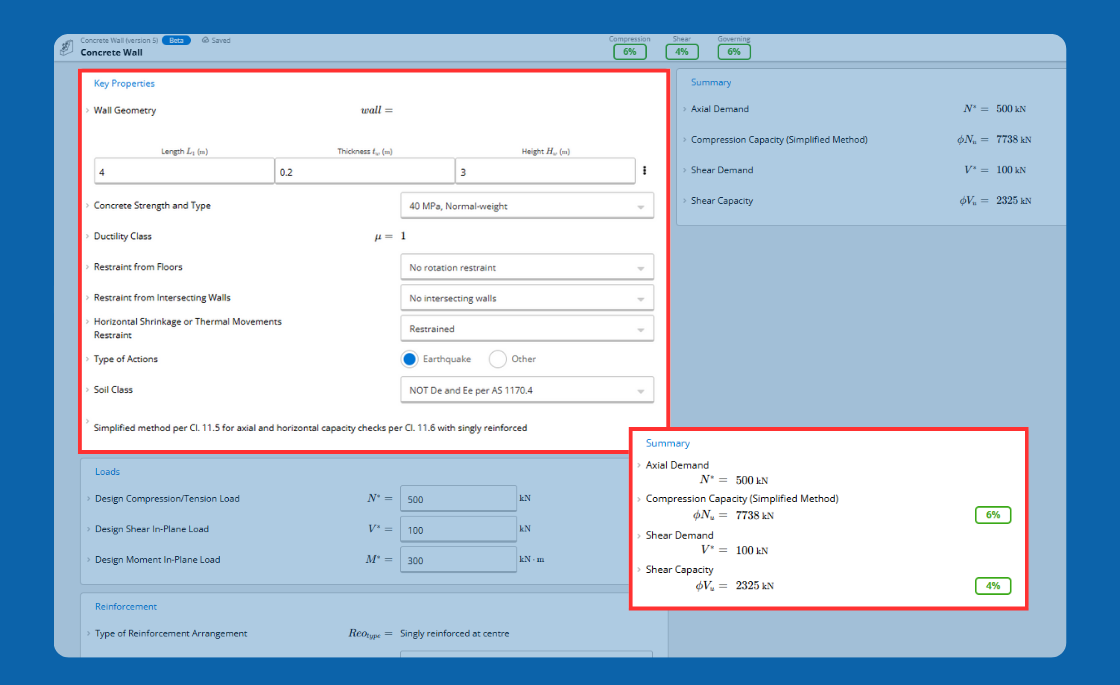Click the 'wall =' geometry expression
Viewport: 1120px width, 685px height.
(377, 110)
